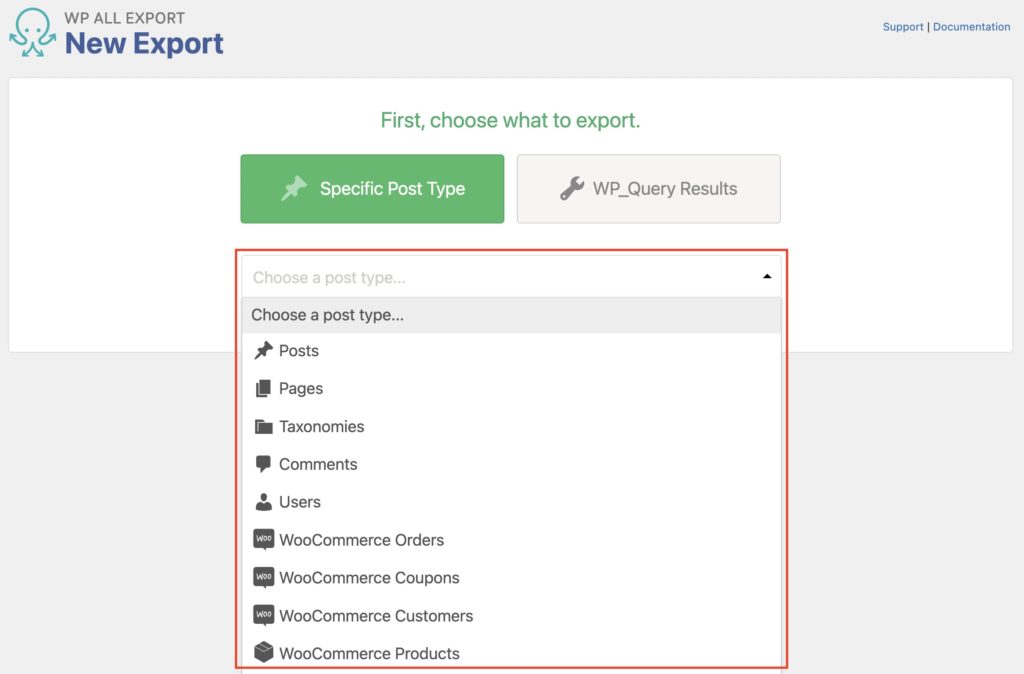The image size is (1024, 674).
Task: Select the Users post type option
Action: pos(300,501)
